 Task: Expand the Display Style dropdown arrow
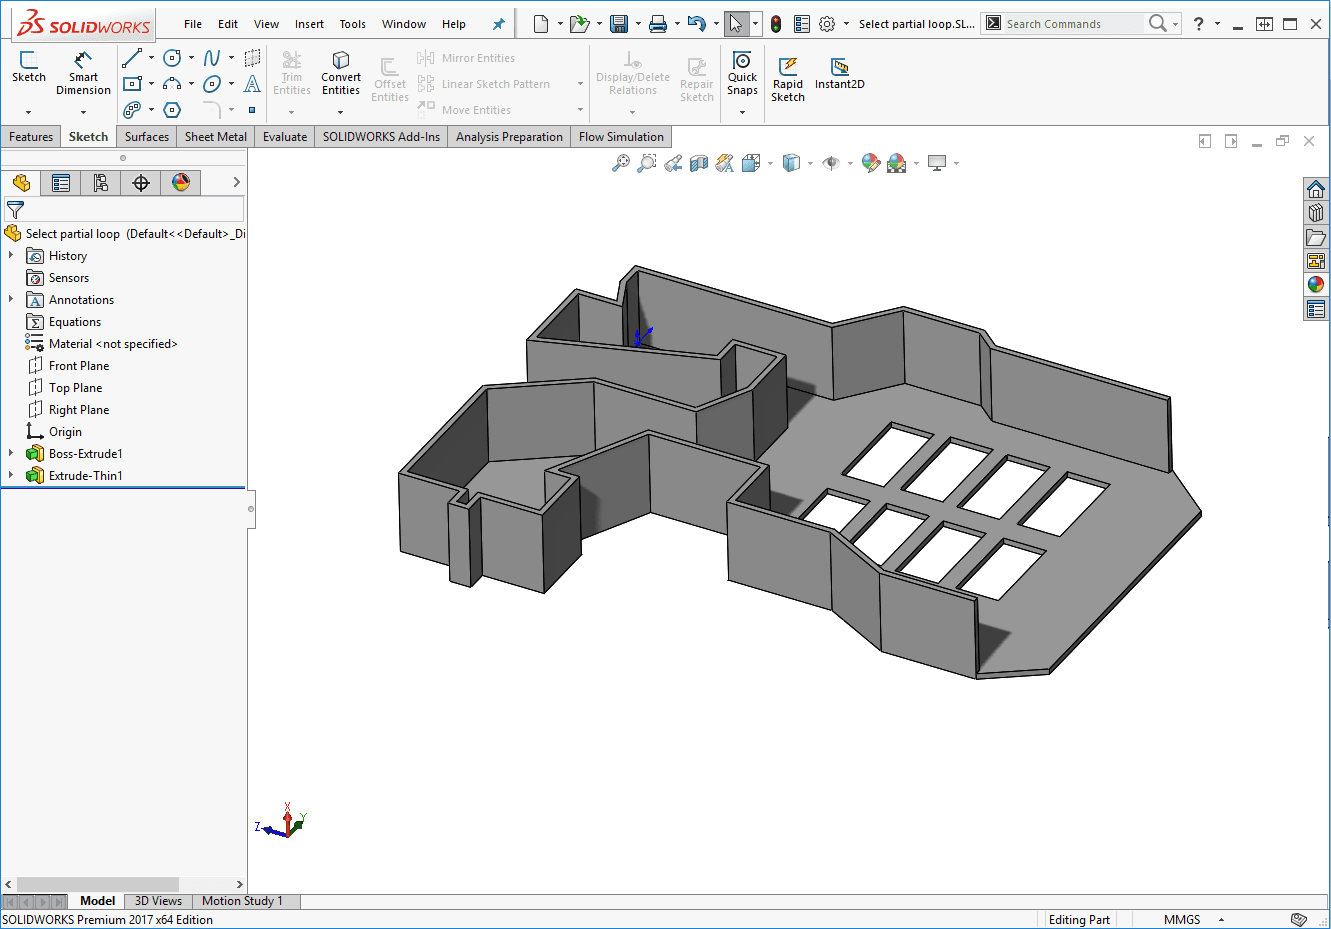809,163
